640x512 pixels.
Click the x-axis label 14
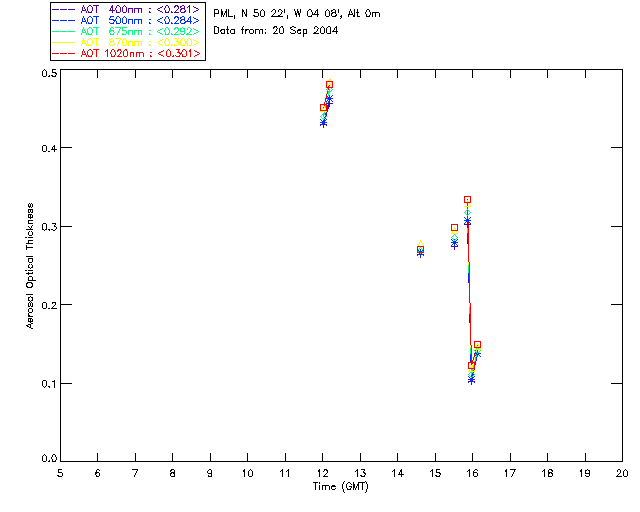pos(398,473)
